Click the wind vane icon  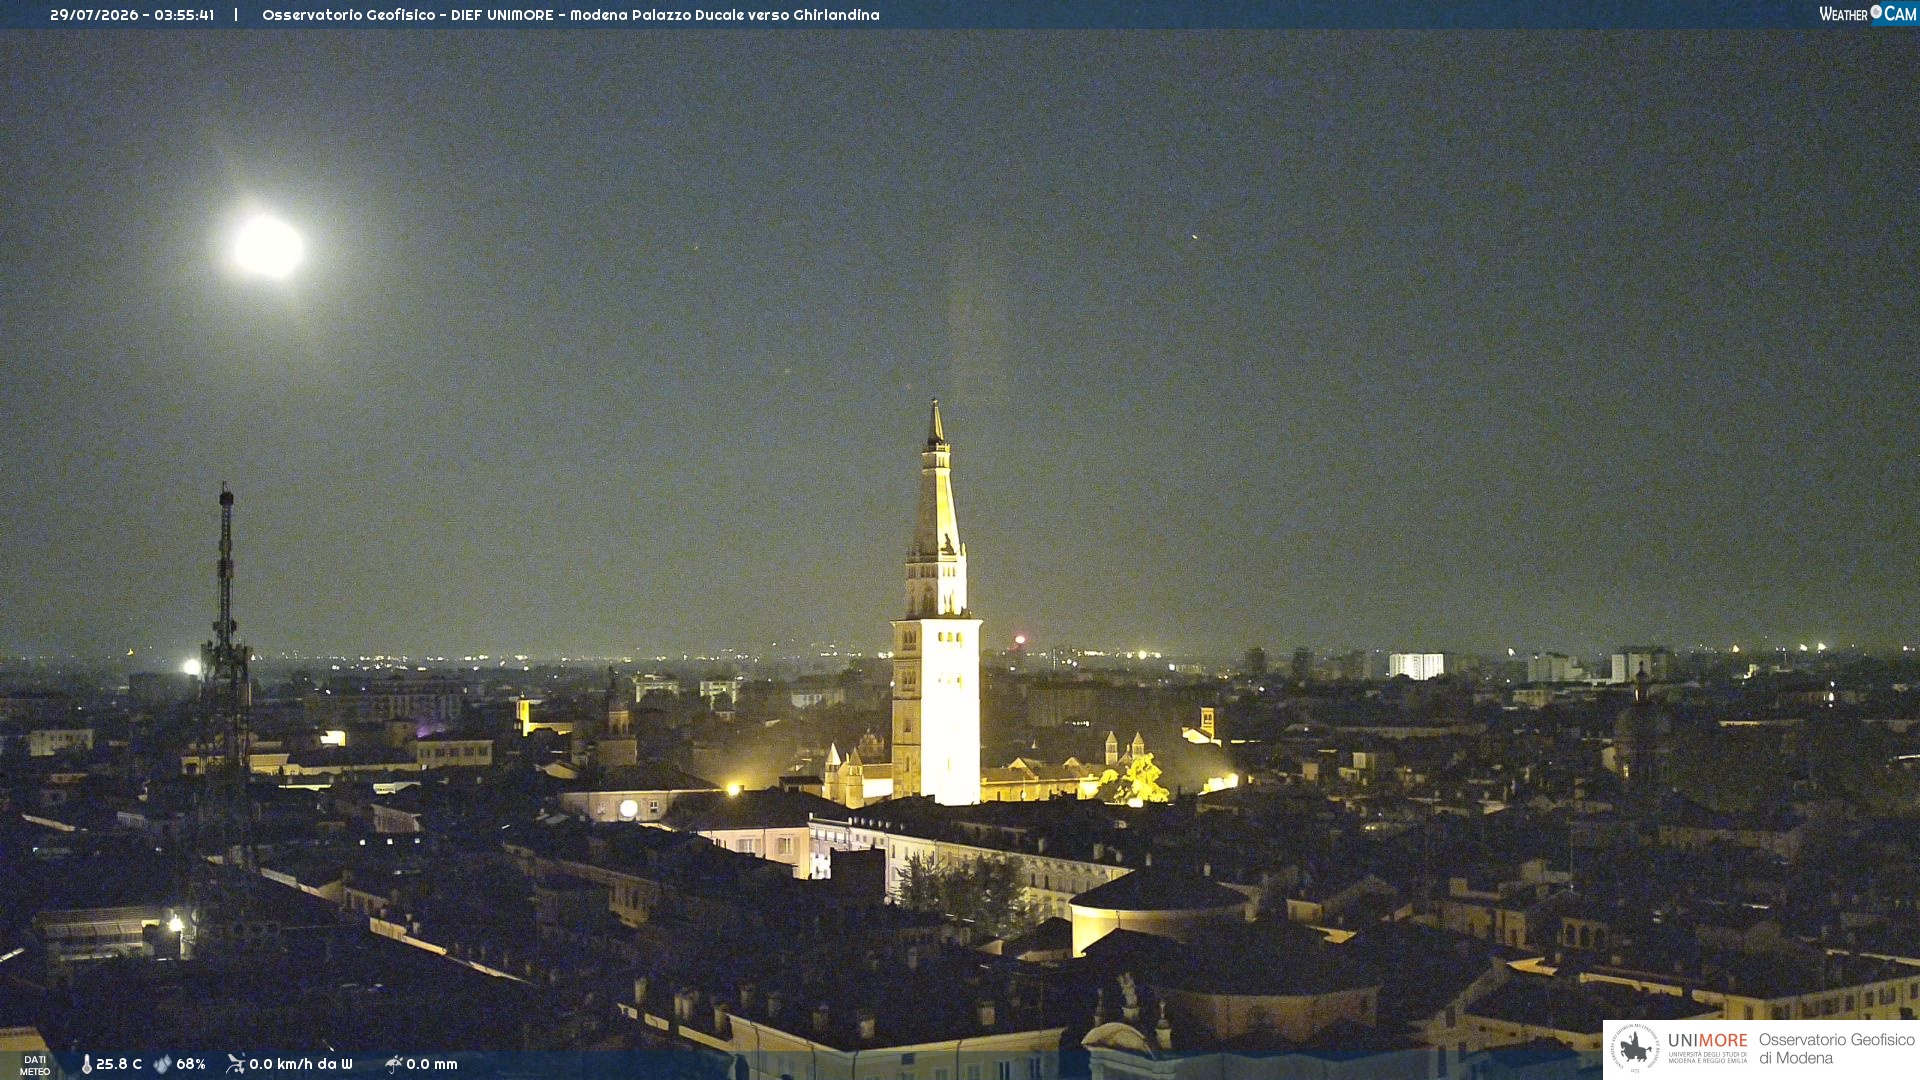(x=236, y=1064)
